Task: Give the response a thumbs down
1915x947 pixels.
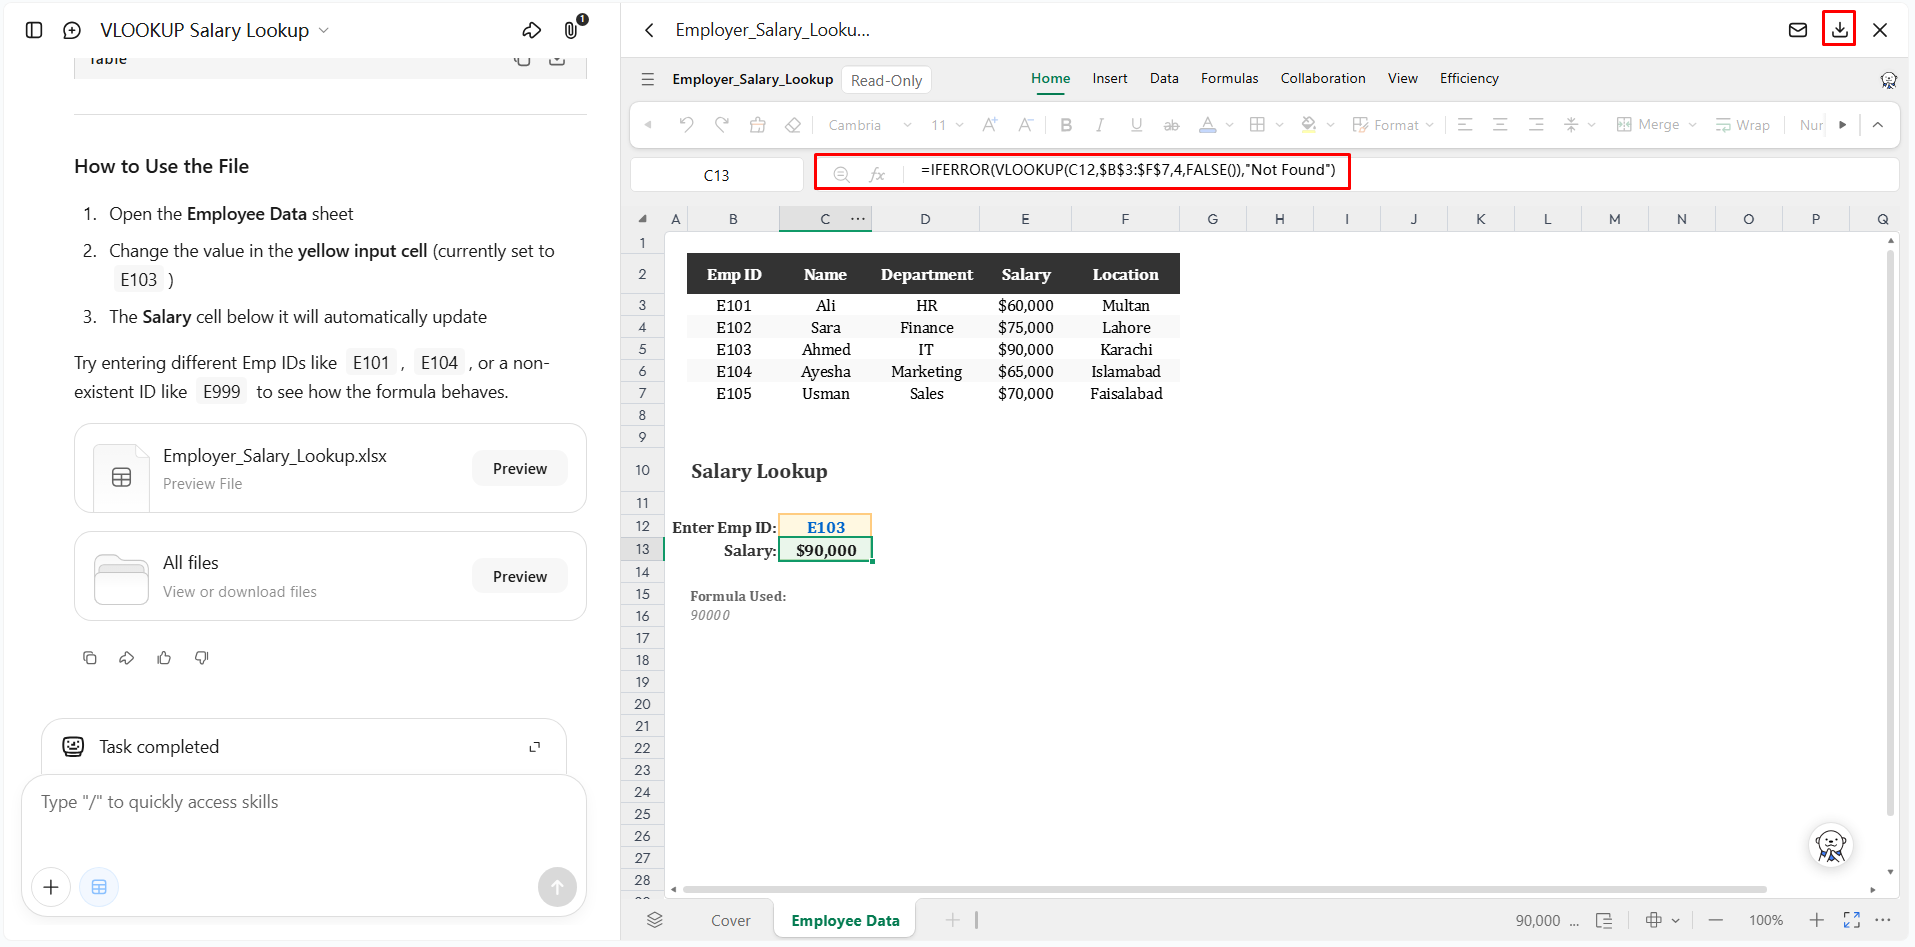Action: (x=202, y=658)
